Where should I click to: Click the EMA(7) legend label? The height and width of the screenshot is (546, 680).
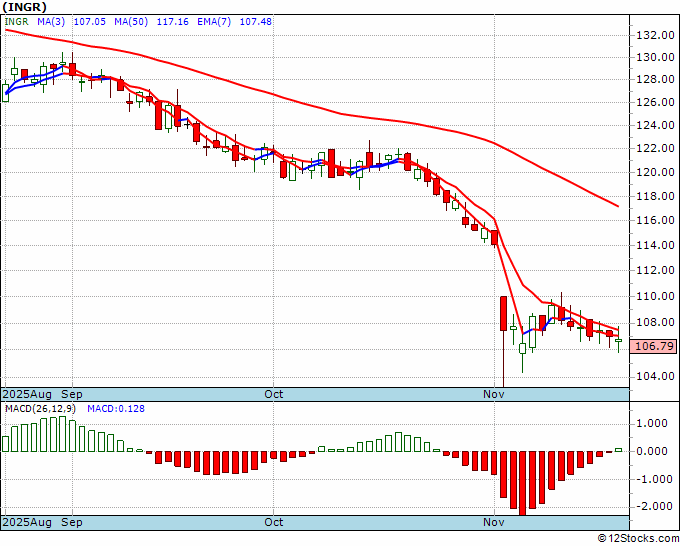[214, 21]
